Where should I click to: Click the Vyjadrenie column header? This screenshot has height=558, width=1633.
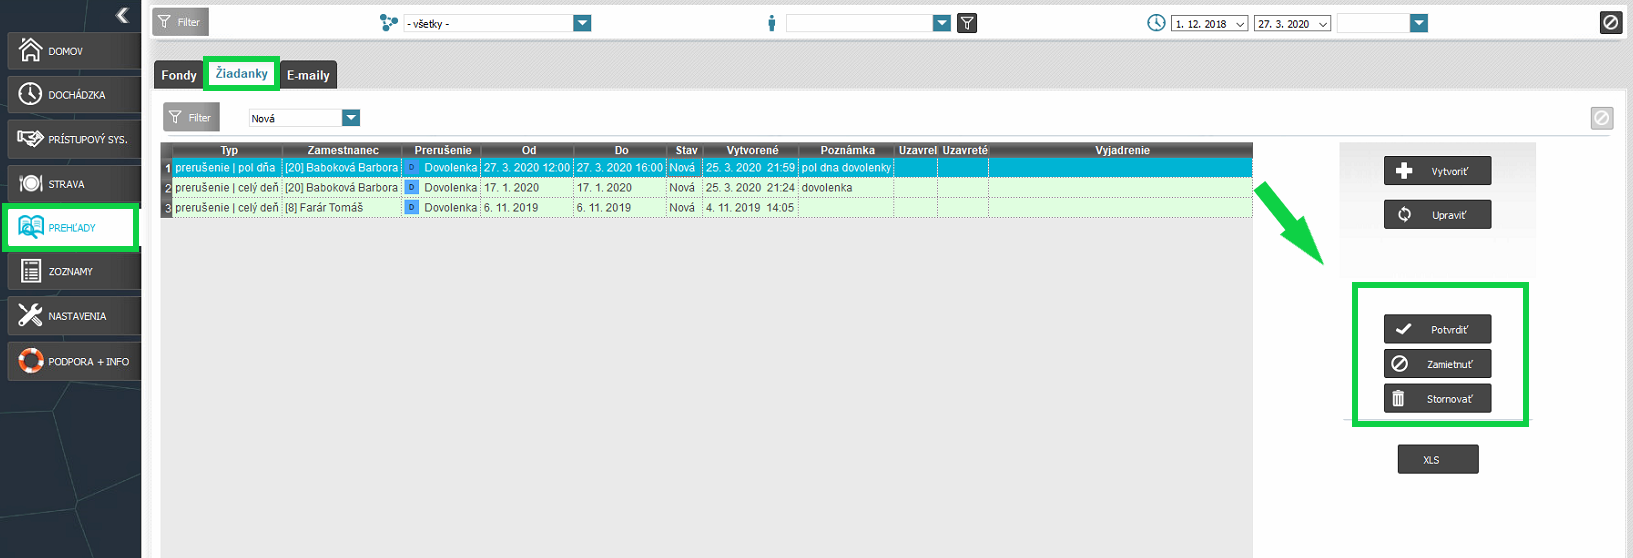(x=1122, y=150)
